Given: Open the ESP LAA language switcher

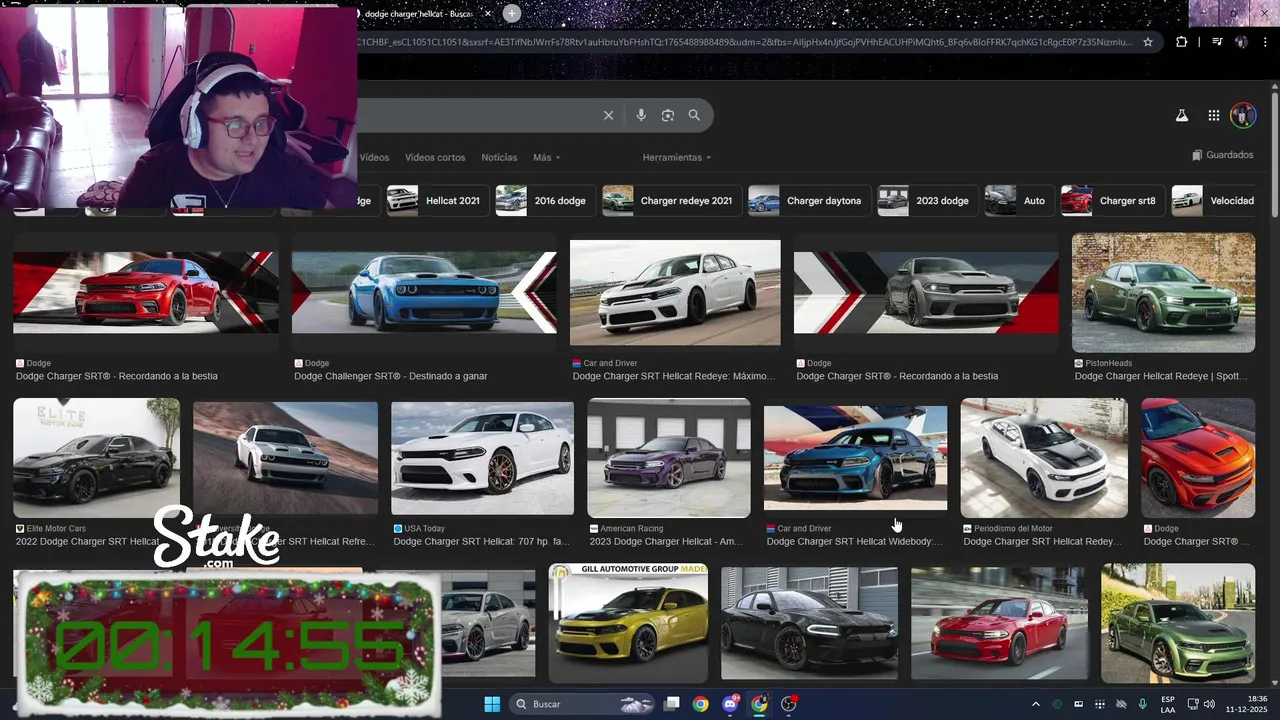Looking at the screenshot, I should [1168, 704].
